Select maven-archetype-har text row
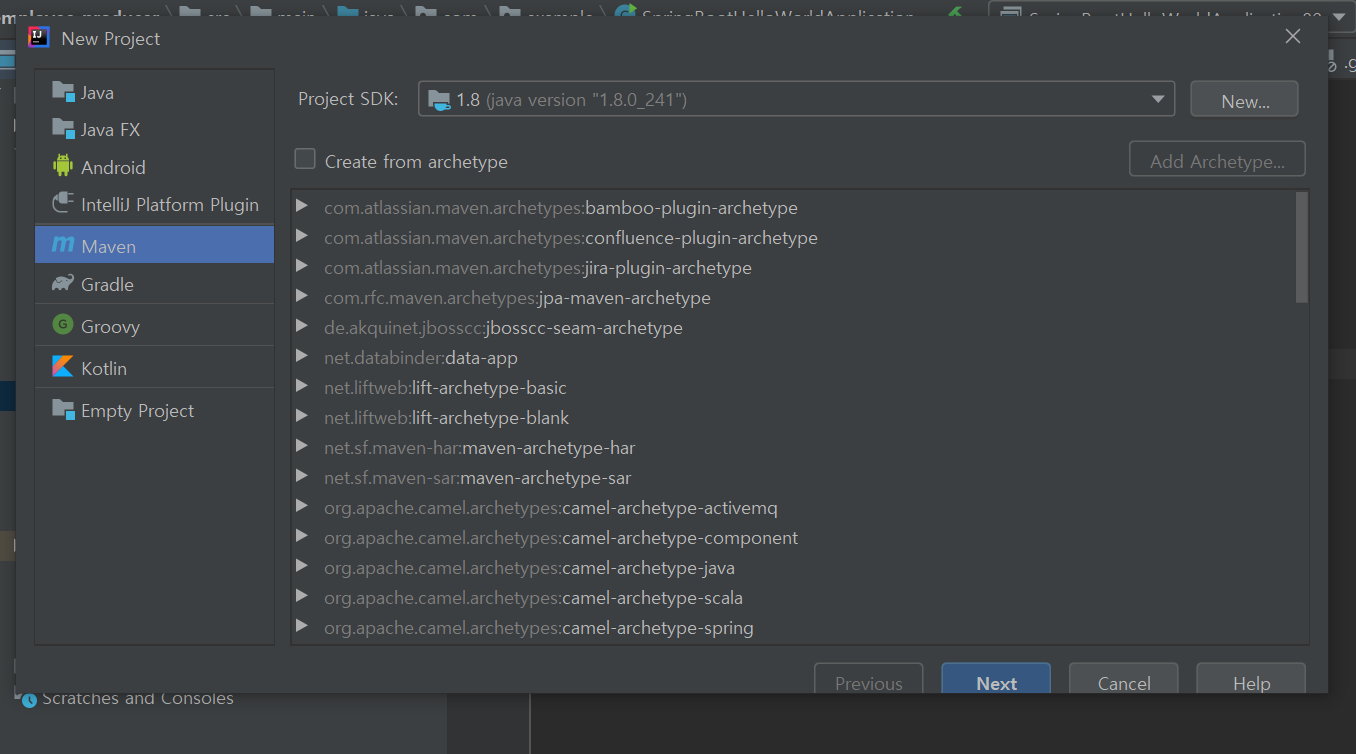Image resolution: width=1356 pixels, height=754 pixels. click(479, 448)
